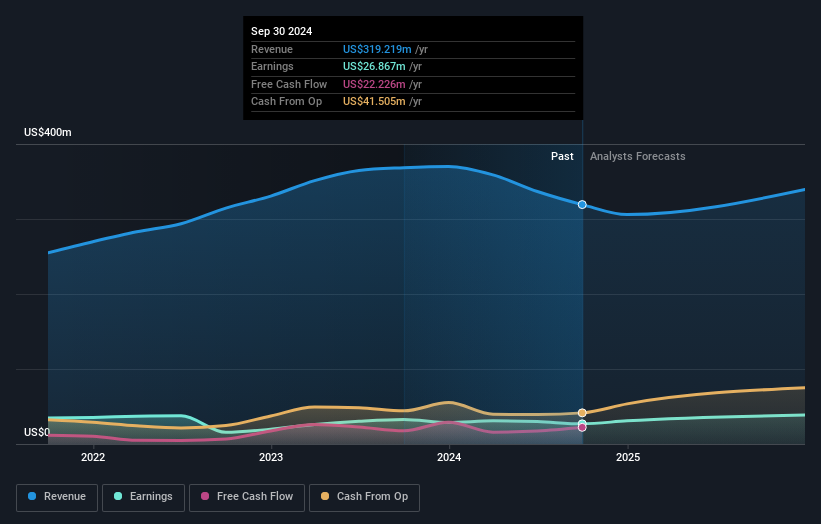Click the US$22.226m free cash flow value
821x524 pixels.
(374, 84)
